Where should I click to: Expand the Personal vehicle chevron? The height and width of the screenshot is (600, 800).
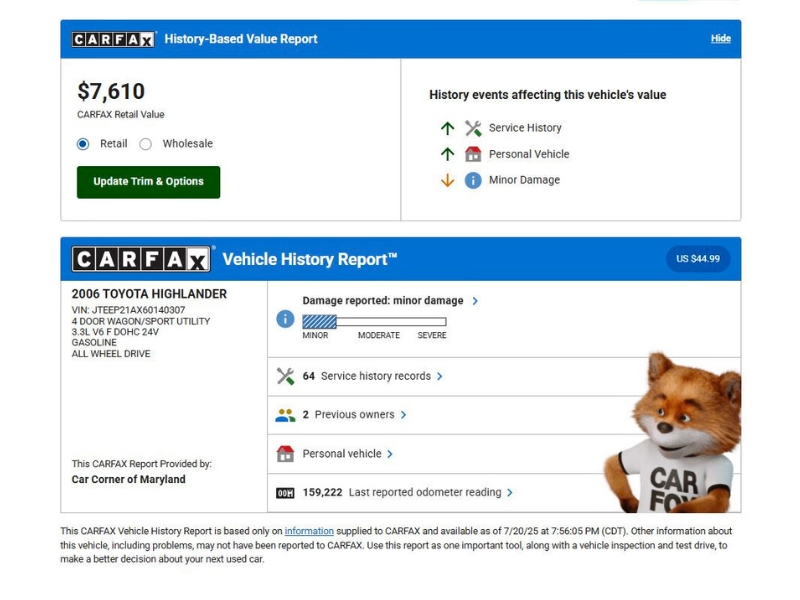coord(390,454)
